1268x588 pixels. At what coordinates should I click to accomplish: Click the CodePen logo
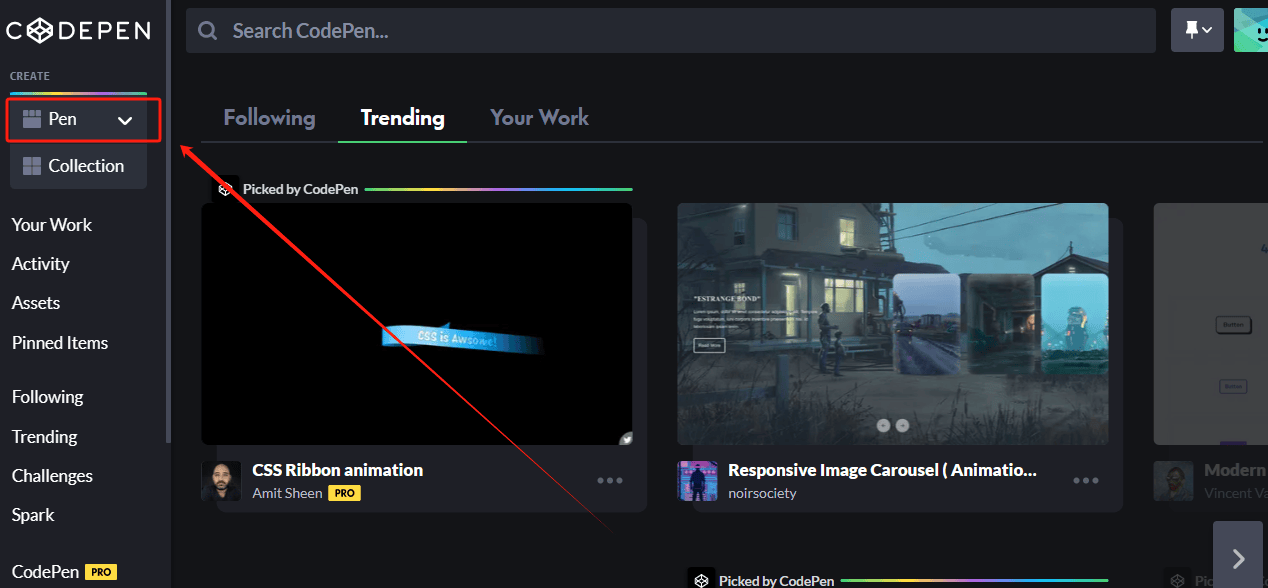click(x=78, y=30)
